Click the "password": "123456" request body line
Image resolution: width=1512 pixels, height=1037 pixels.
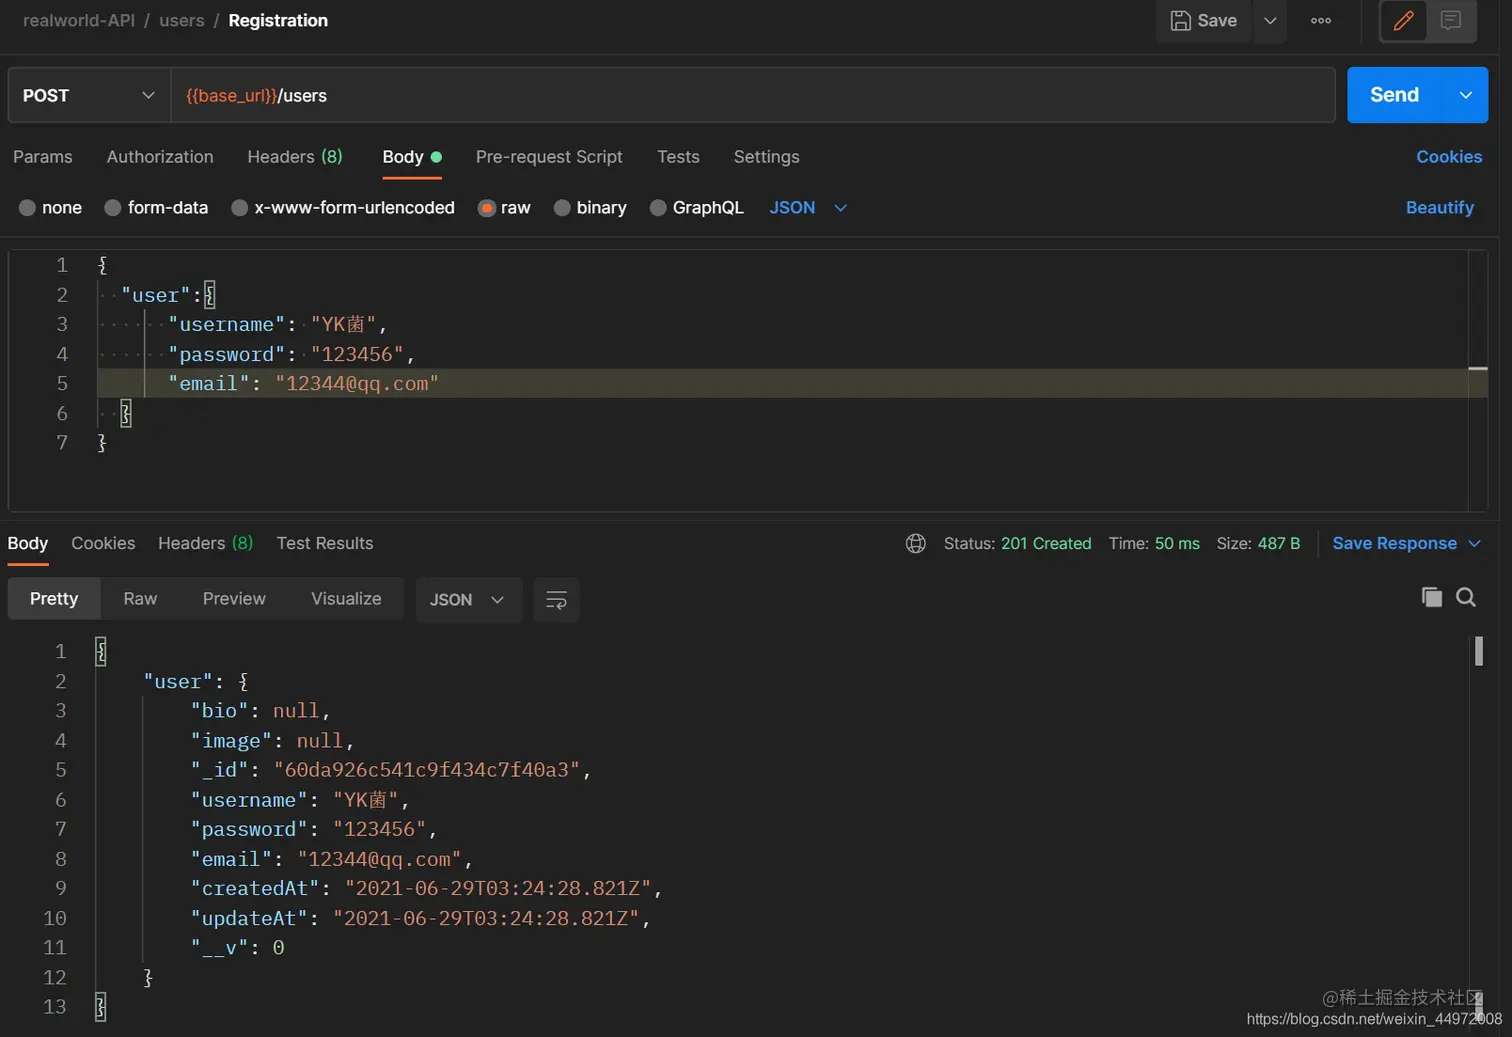[291, 354]
